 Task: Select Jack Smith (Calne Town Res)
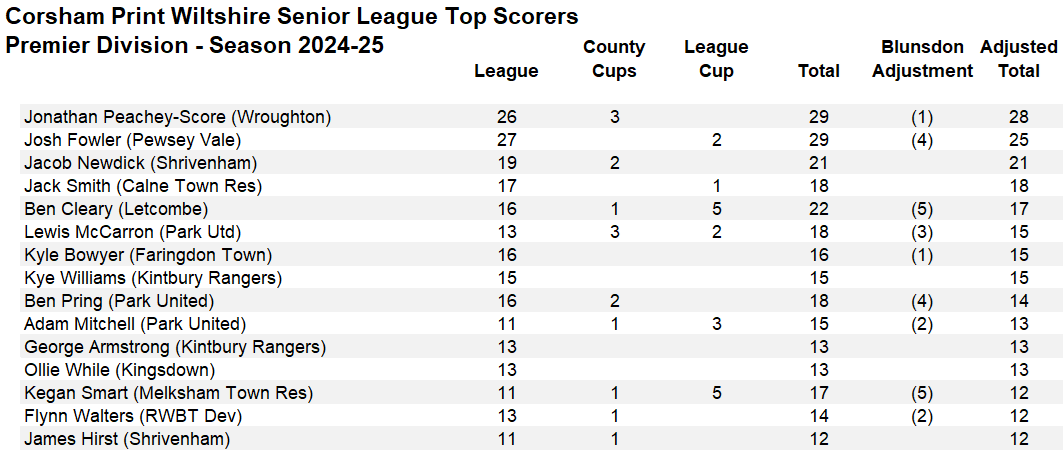pyautogui.click(x=143, y=186)
